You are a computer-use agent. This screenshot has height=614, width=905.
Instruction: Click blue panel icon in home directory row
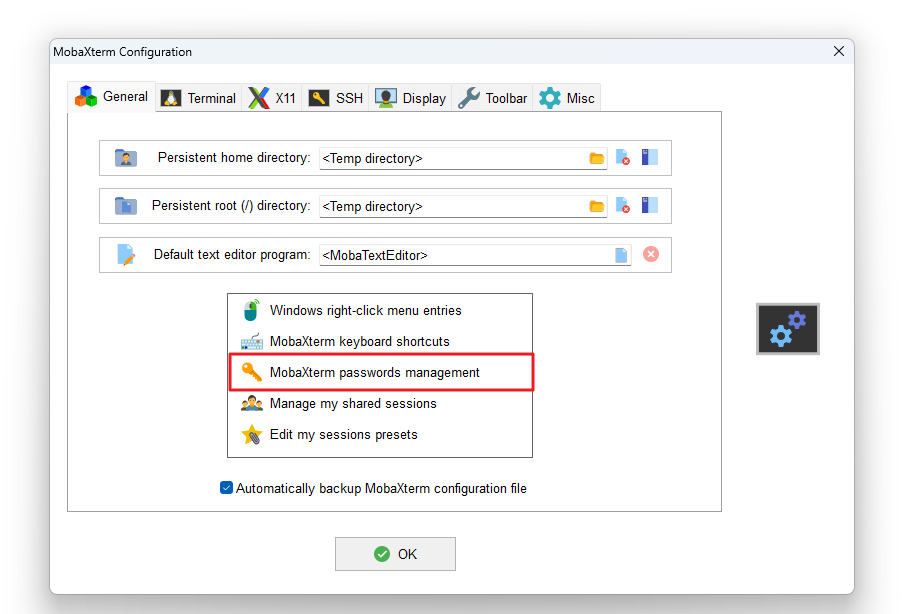650,157
